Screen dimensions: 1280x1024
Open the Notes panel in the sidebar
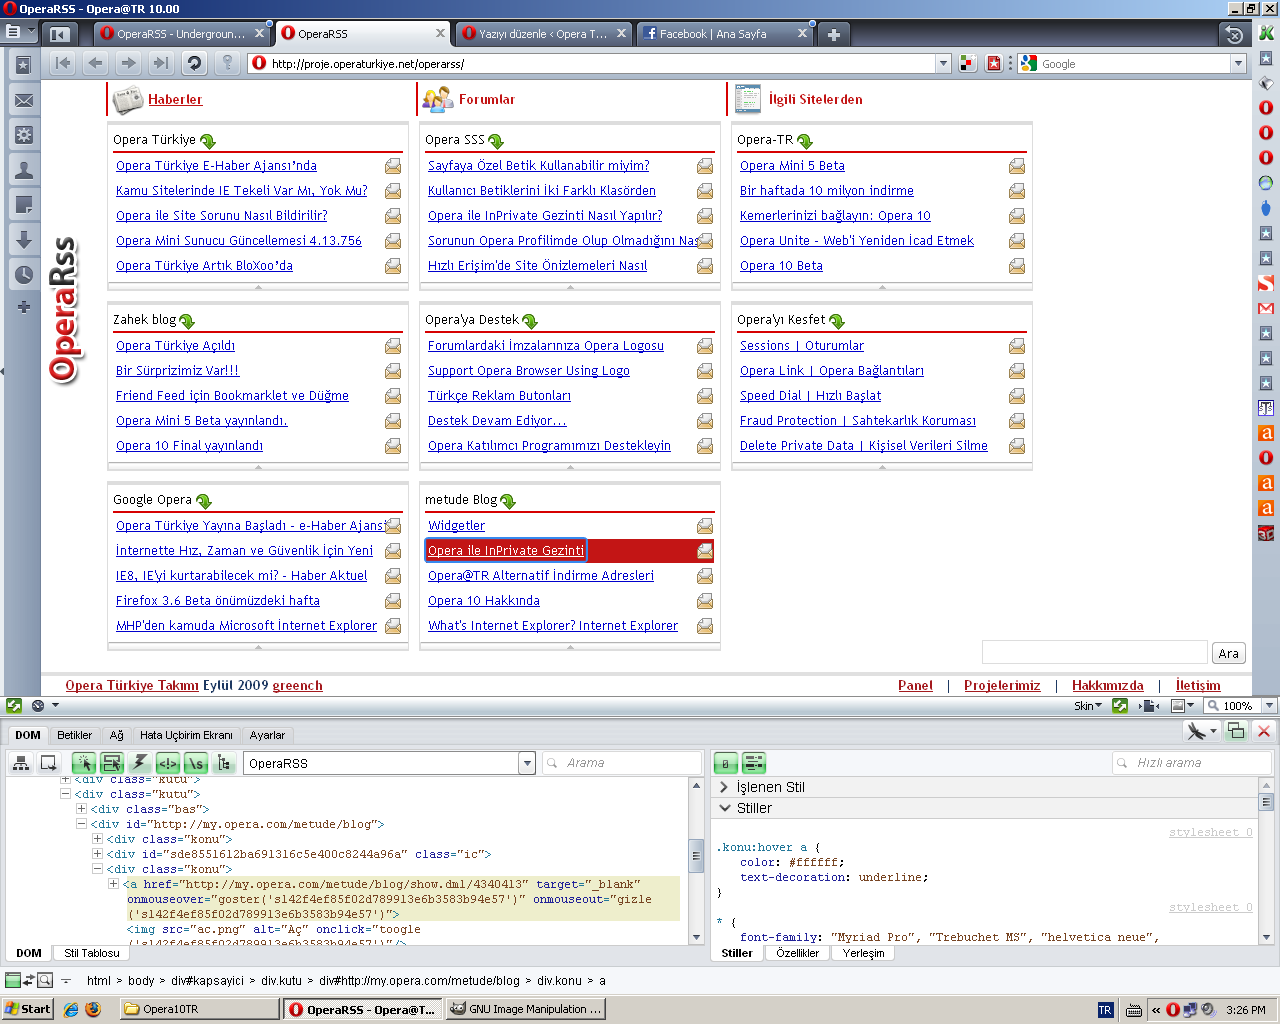(x=24, y=205)
